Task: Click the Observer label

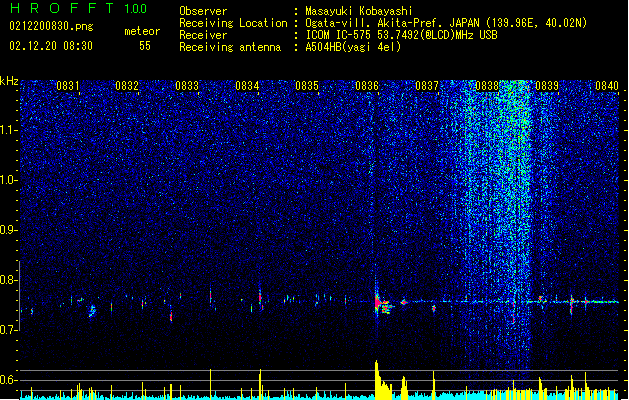Action: pyautogui.click(x=203, y=11)
